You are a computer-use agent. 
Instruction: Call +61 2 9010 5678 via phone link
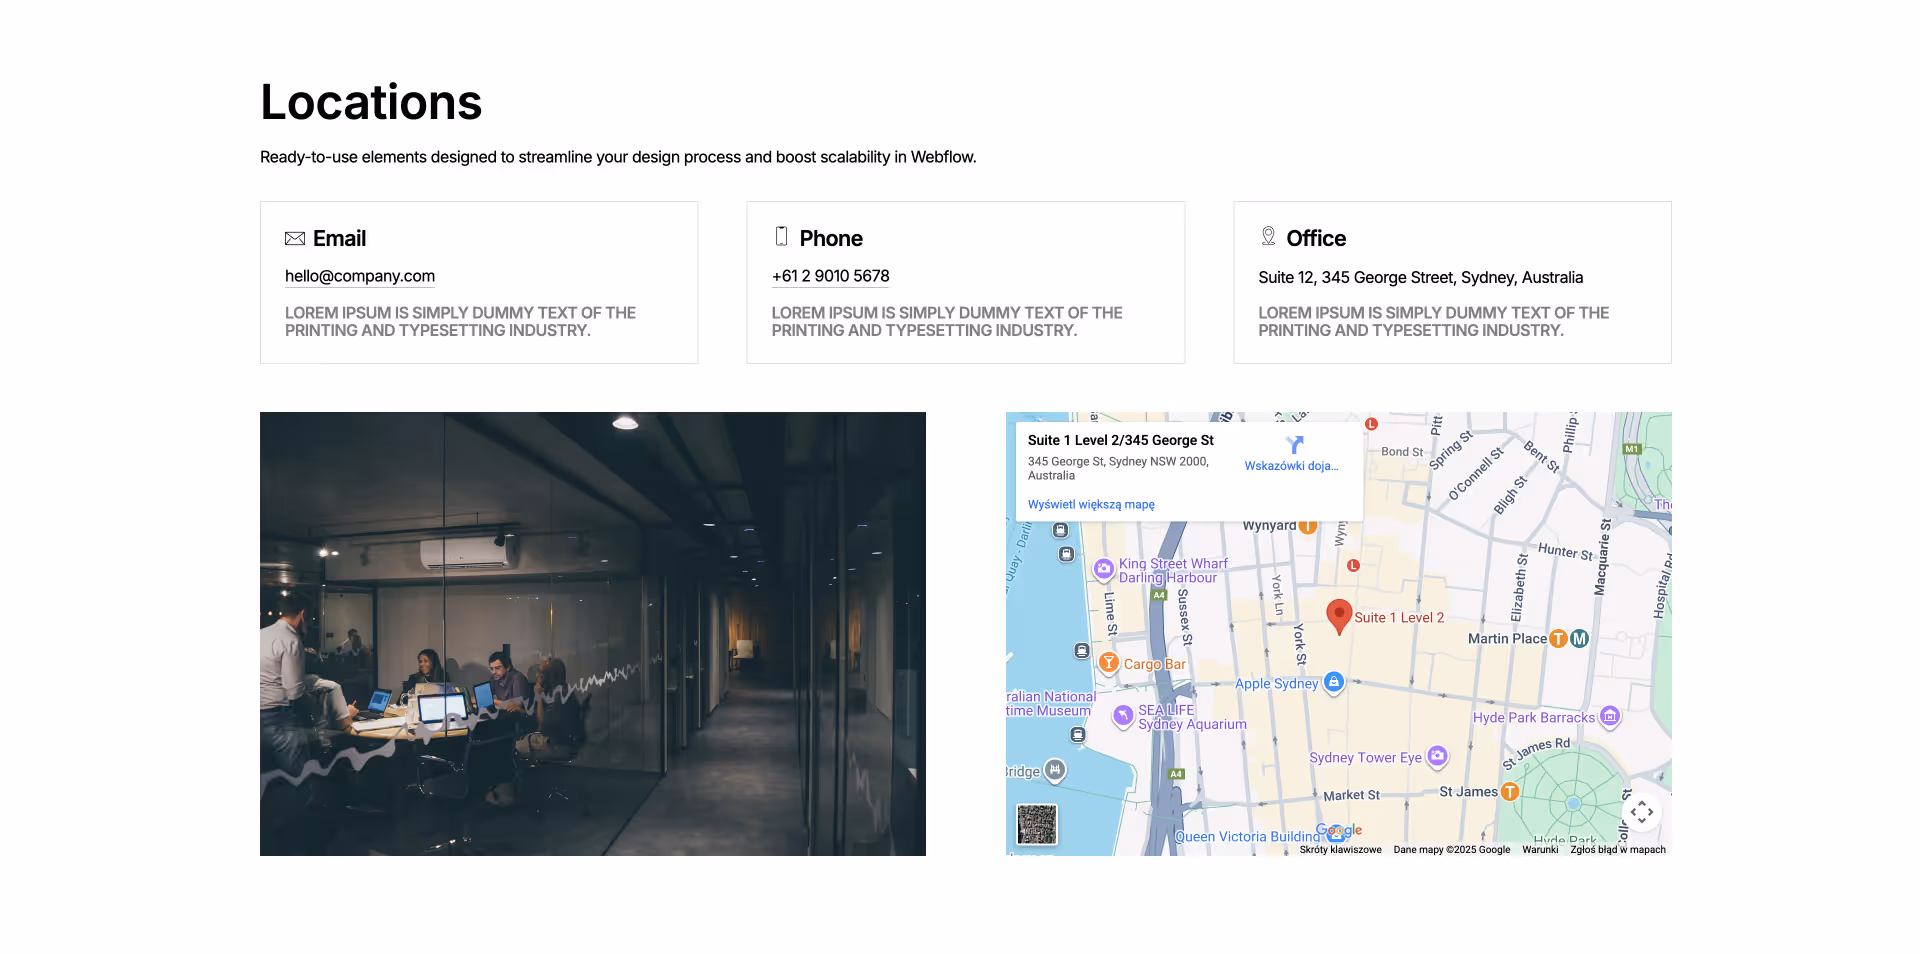830,276
